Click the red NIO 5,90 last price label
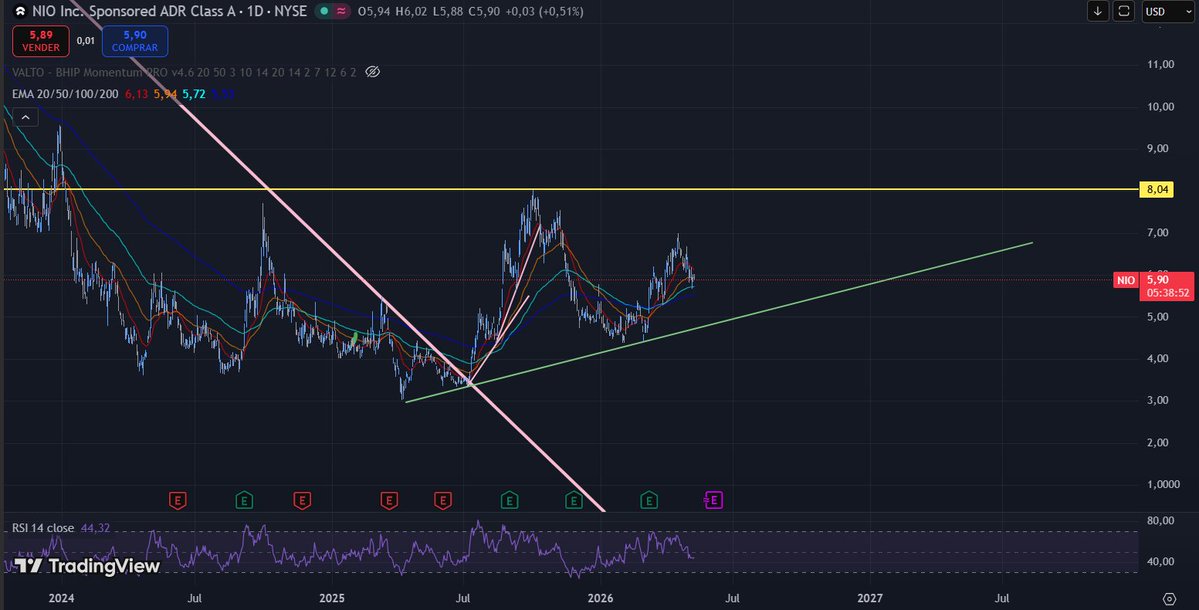Screen dimensions: 1199x610 click(x=1155, y=280)
